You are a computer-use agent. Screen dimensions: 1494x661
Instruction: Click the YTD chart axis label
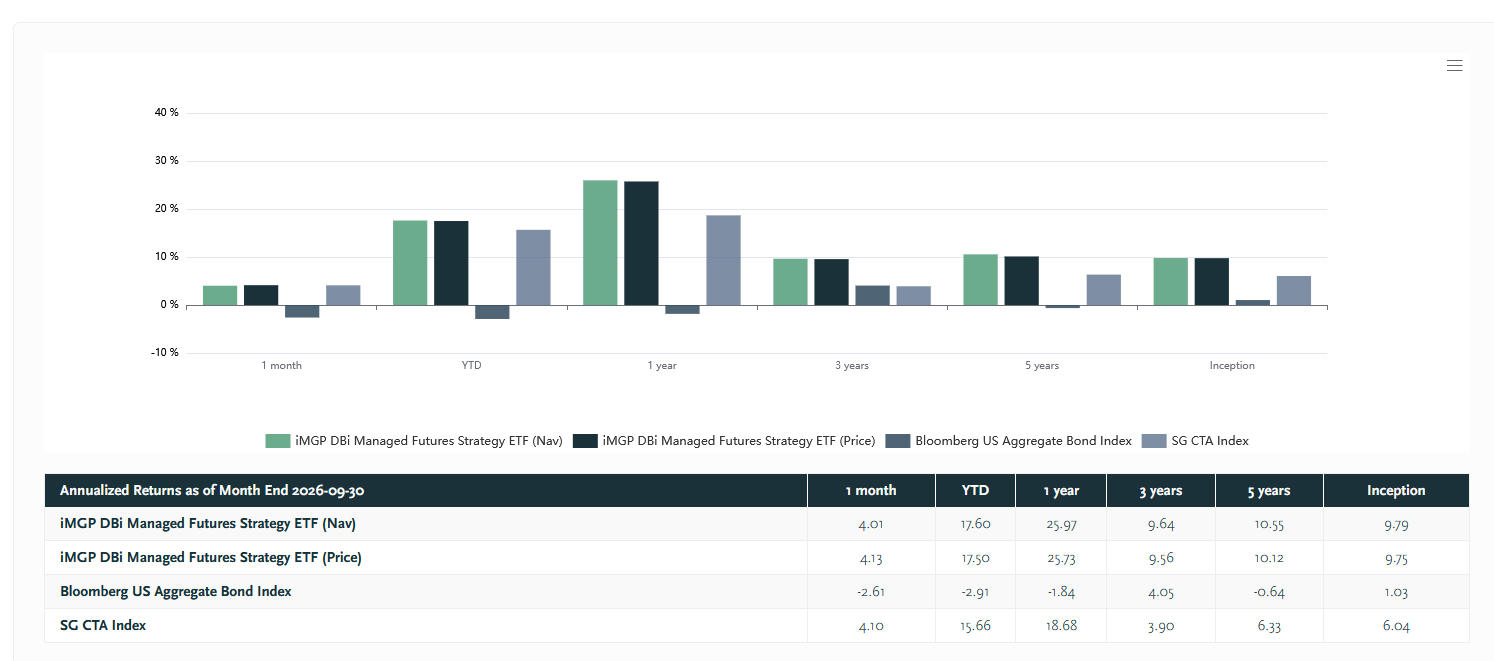click(x=472, y=366)
